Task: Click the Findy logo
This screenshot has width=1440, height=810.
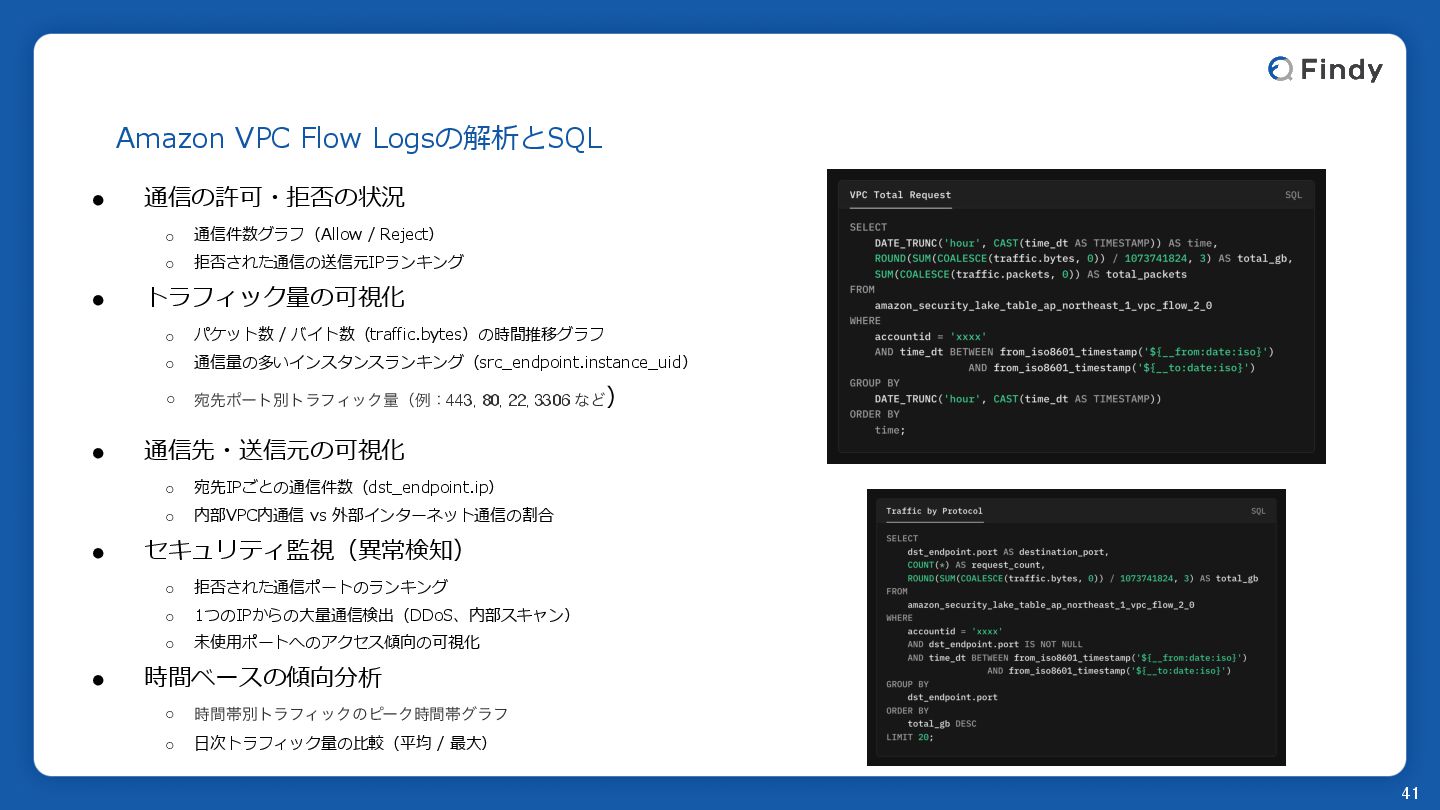Action: coord(1325,69)
